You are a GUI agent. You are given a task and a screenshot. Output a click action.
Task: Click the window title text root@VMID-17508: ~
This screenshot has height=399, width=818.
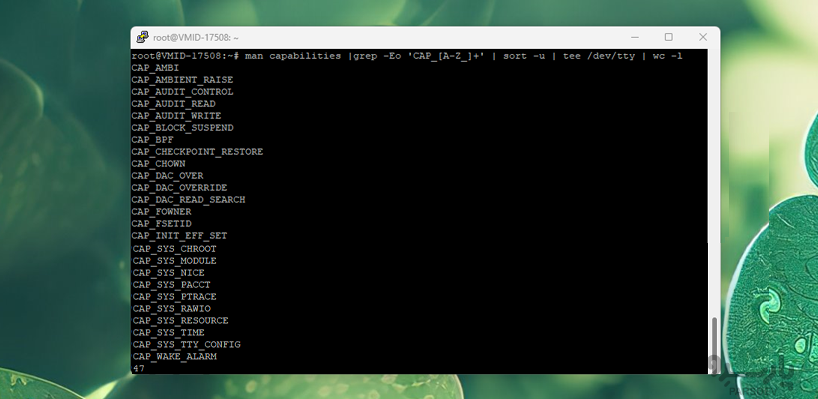coord(196,38)
